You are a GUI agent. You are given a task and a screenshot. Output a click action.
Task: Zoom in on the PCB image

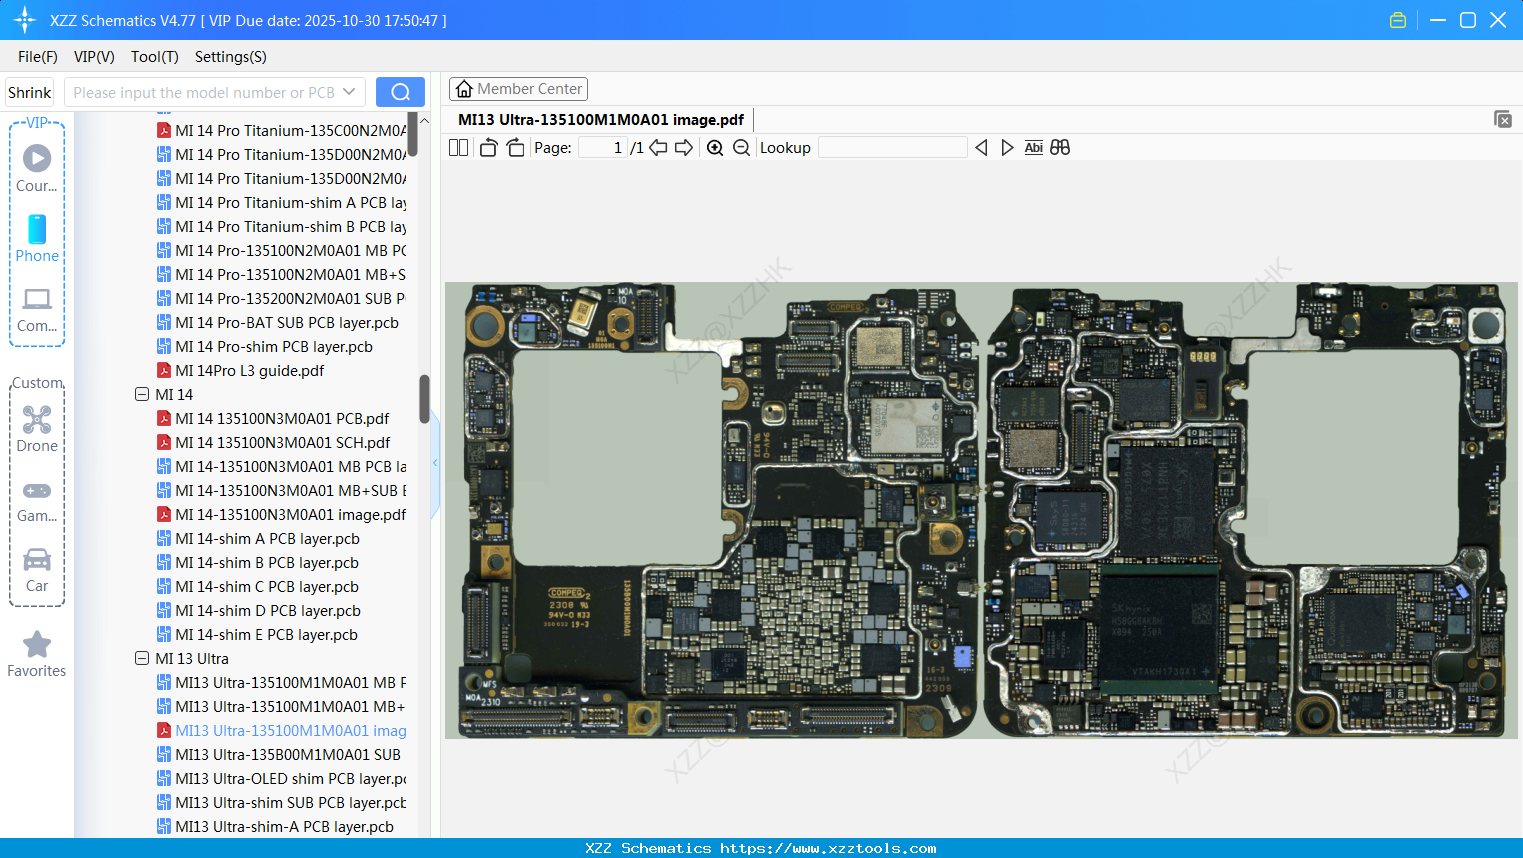715,147
